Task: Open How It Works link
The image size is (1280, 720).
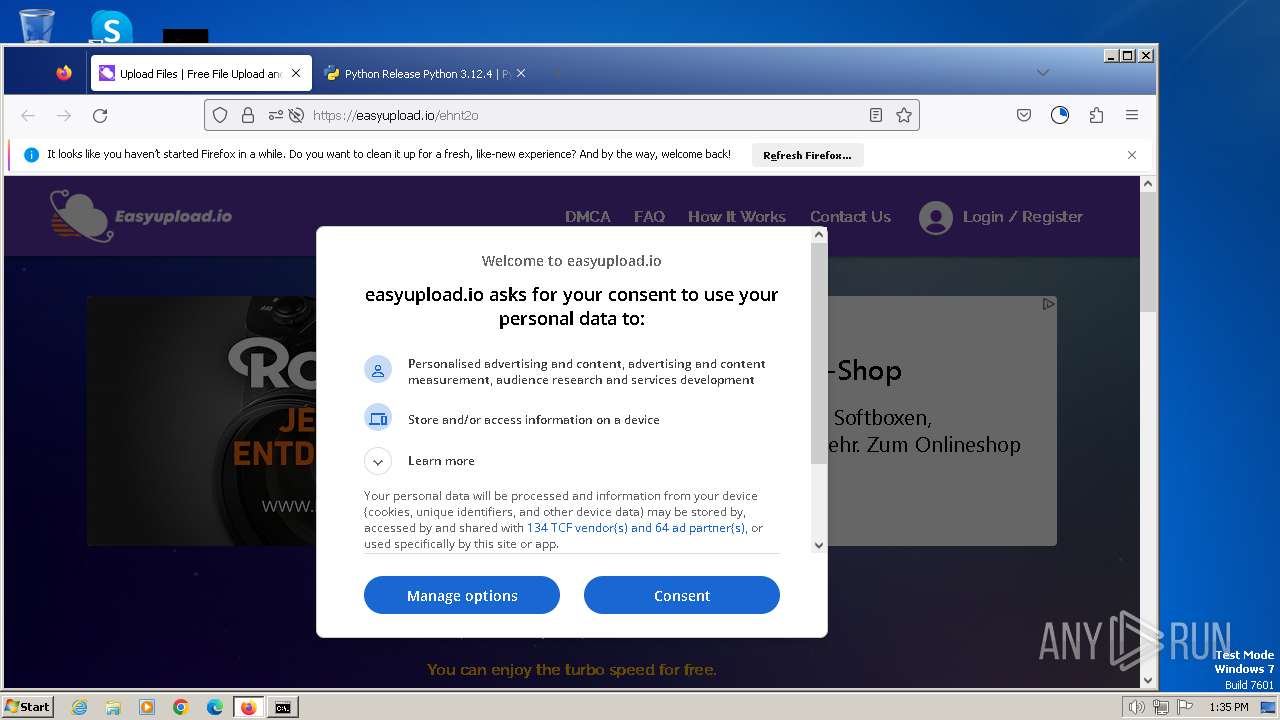Action: click(737, 216)
